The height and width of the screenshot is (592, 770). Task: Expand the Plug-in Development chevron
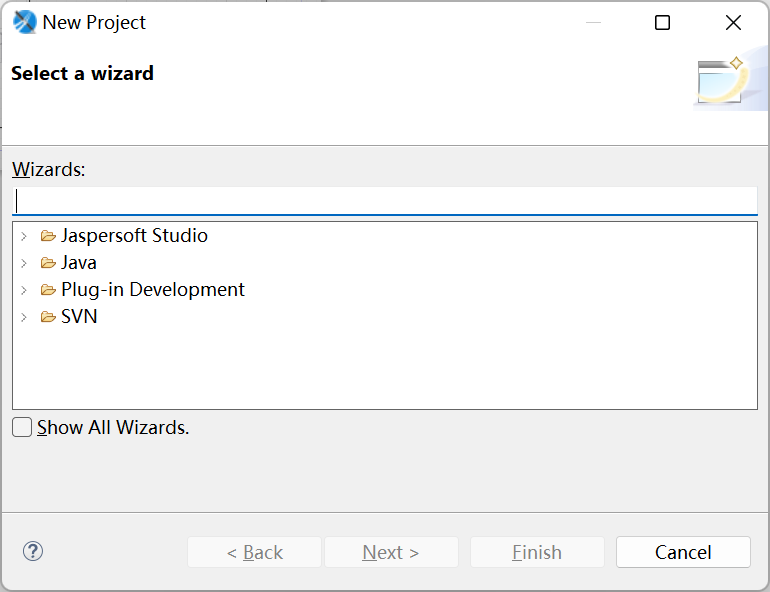24,290
